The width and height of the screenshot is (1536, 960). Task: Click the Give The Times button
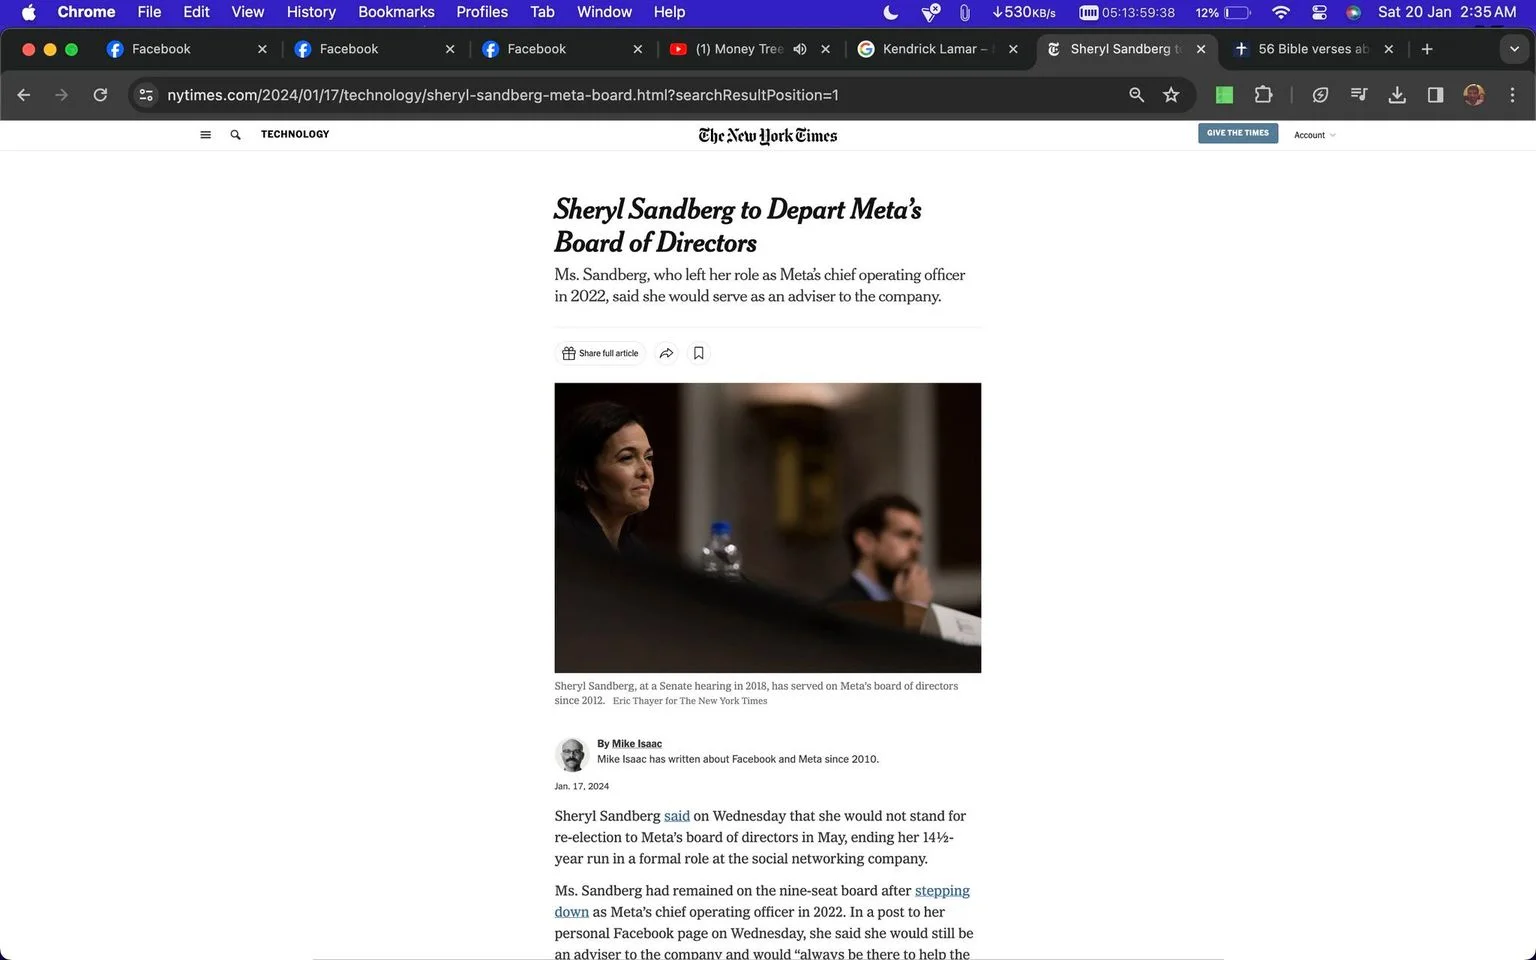1238,133
